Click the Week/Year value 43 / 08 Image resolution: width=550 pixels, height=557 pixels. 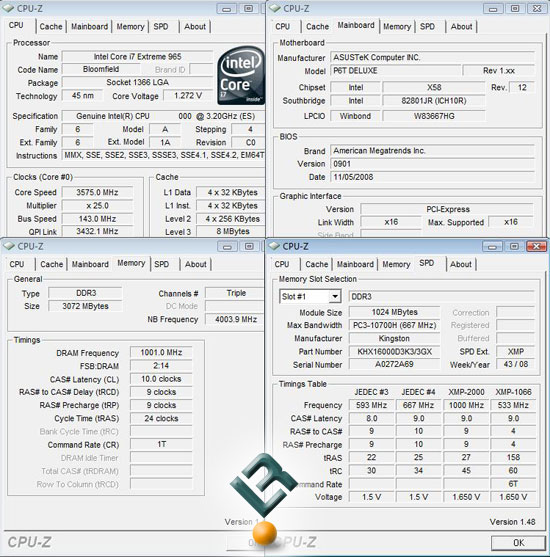516,364
